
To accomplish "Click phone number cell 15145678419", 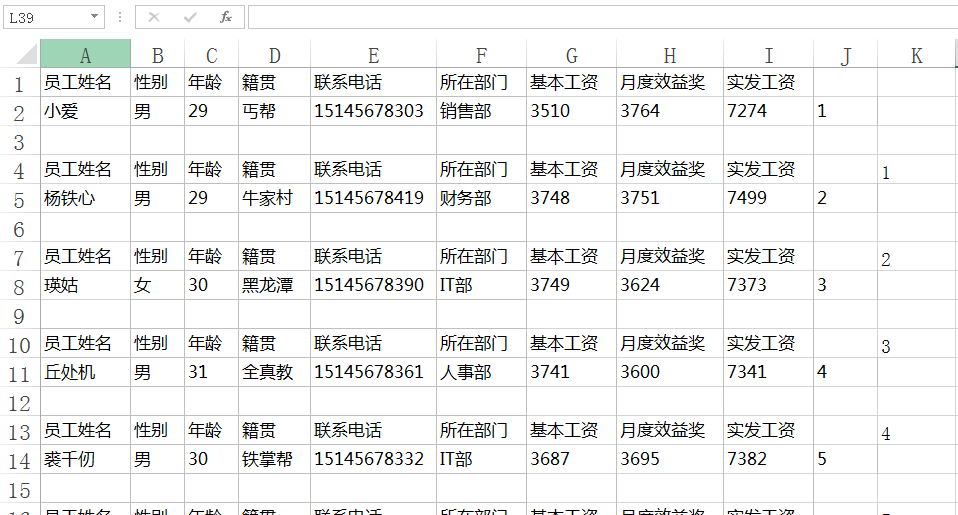I will (x=373, y=199).
